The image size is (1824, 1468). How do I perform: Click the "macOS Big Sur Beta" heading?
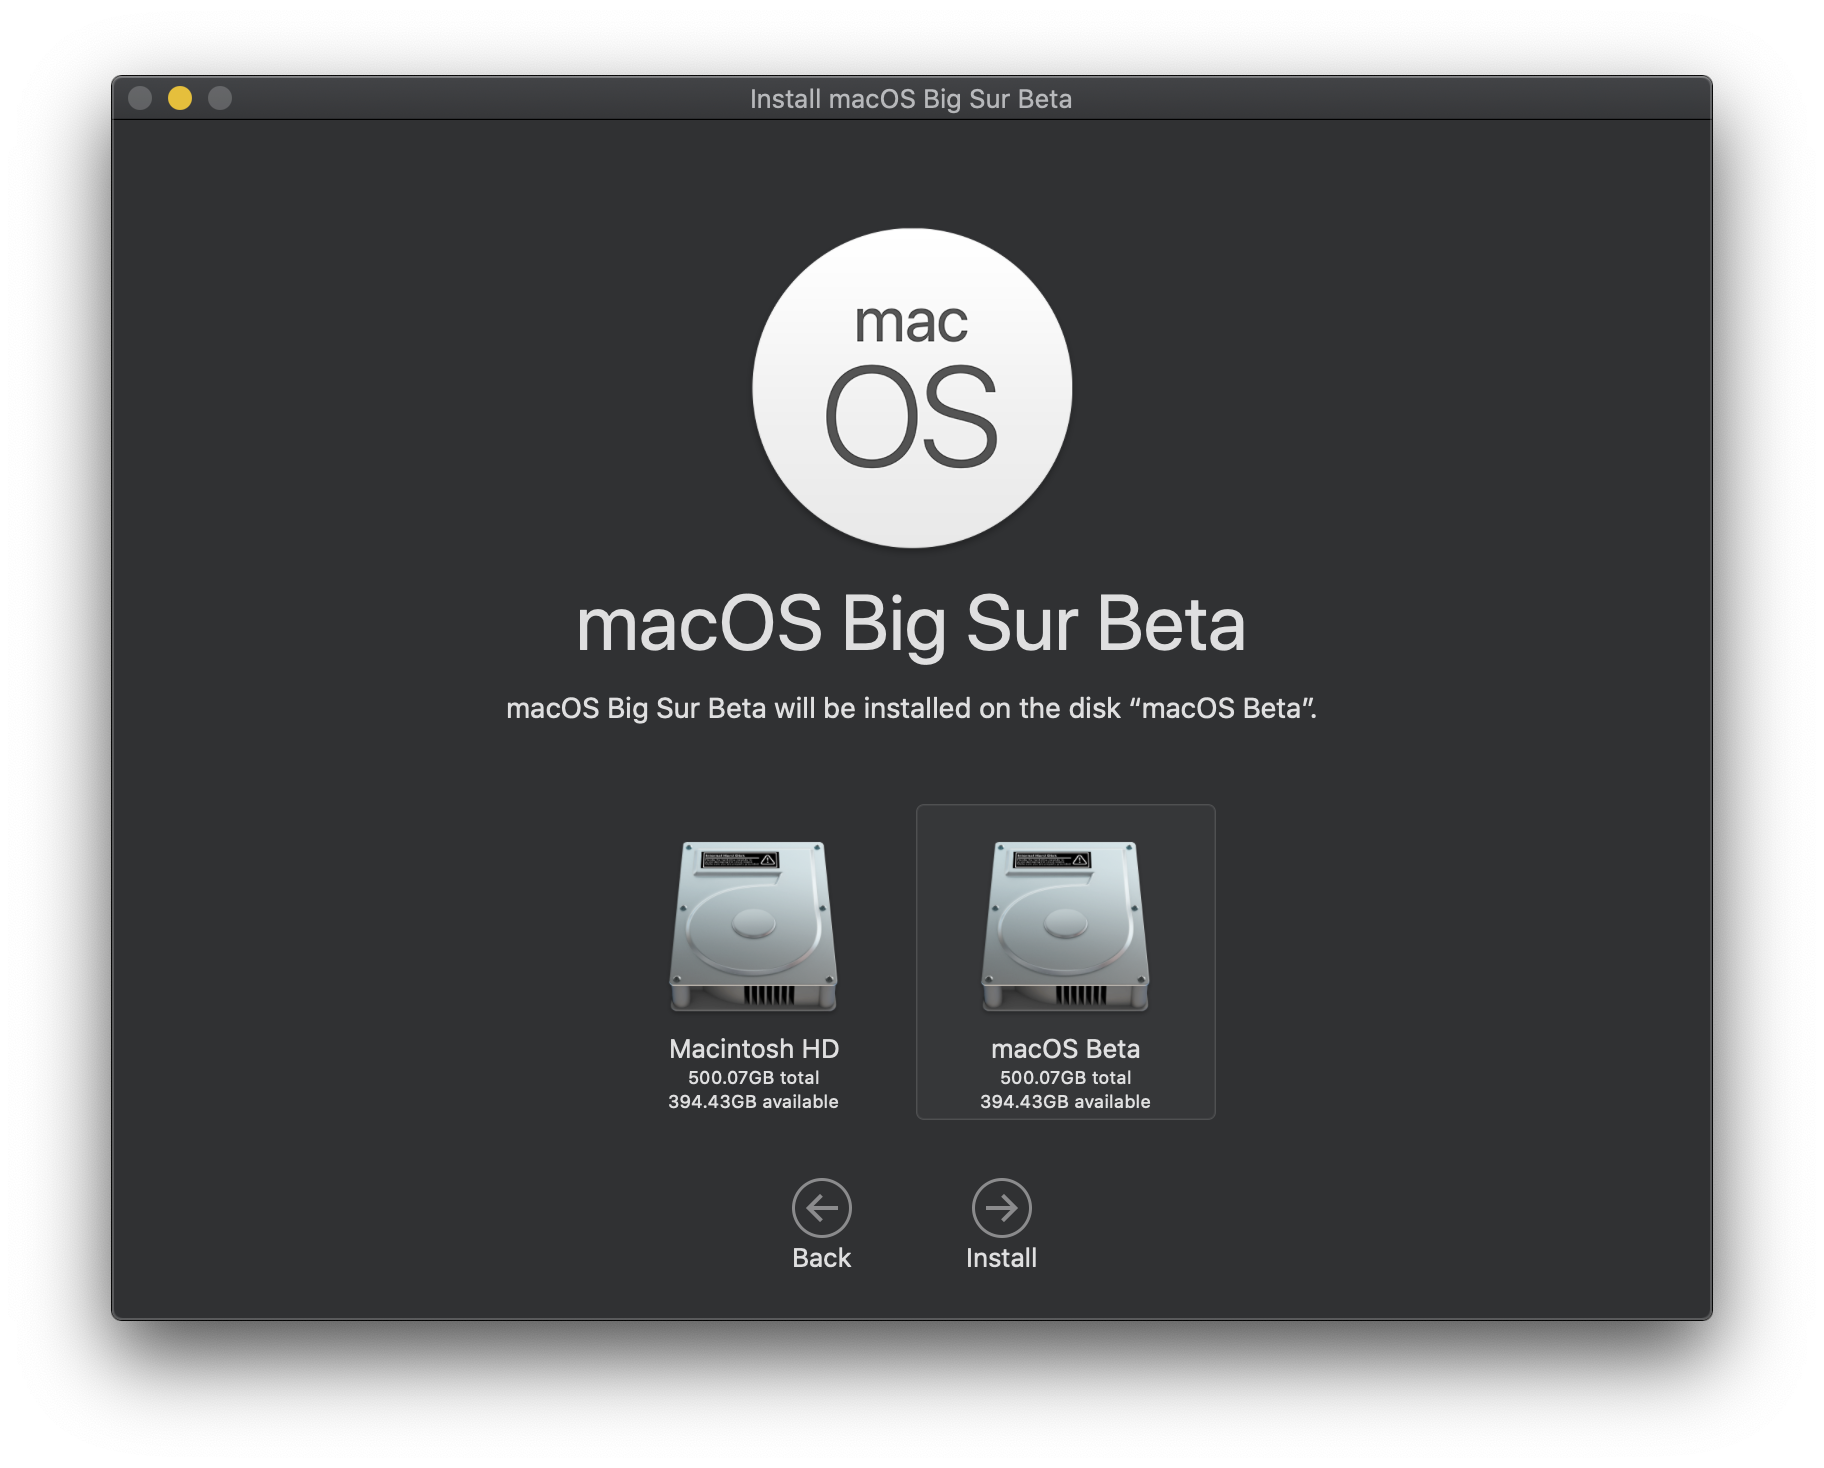click(911, 625)
